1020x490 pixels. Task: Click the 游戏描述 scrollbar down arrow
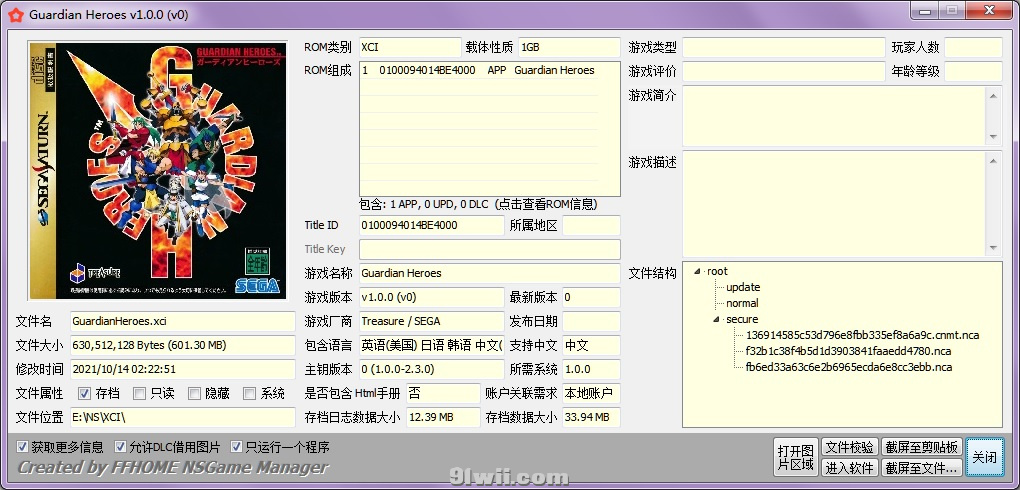(993, 247)
